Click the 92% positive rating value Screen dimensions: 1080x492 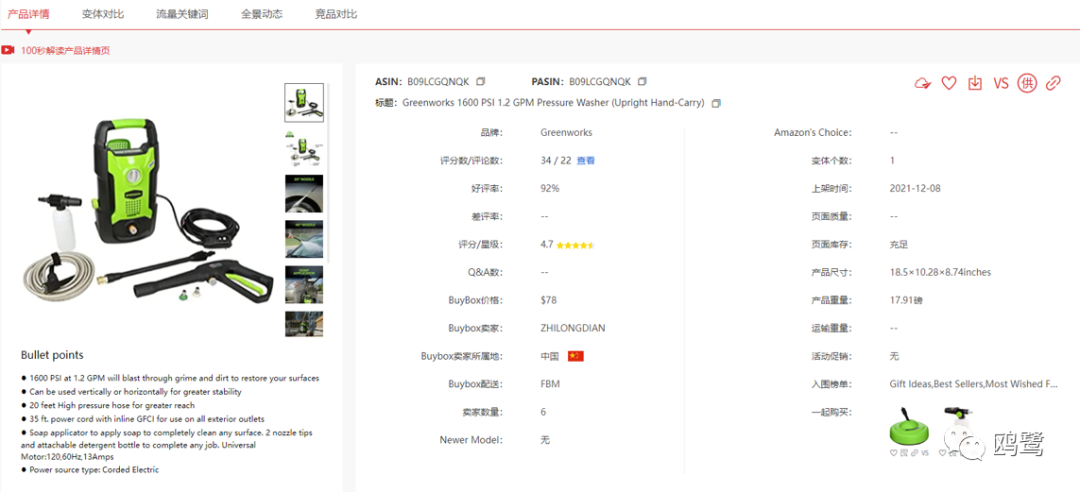click(x=550, y=188)
